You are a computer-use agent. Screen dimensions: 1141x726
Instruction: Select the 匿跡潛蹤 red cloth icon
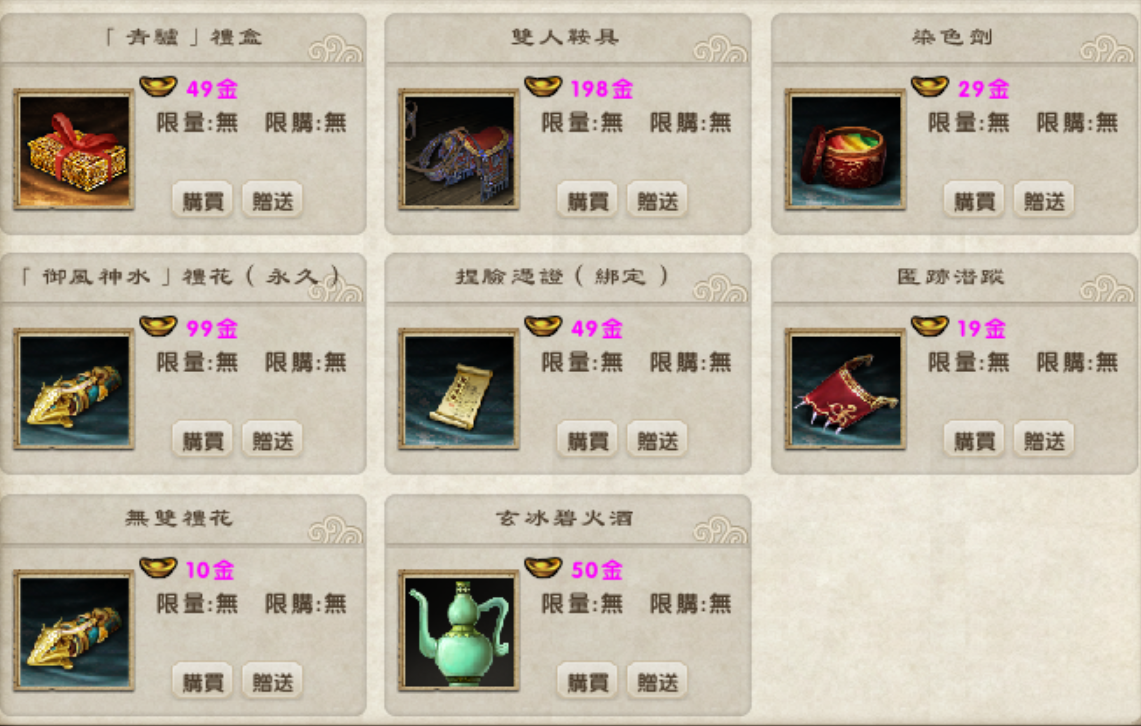tap(845, 389)
